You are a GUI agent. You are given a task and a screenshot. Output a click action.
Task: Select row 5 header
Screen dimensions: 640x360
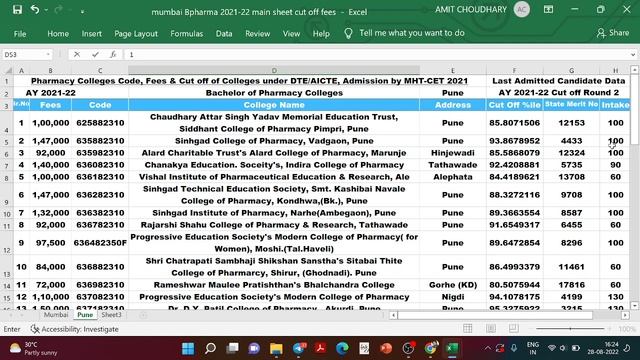(7, 141)
